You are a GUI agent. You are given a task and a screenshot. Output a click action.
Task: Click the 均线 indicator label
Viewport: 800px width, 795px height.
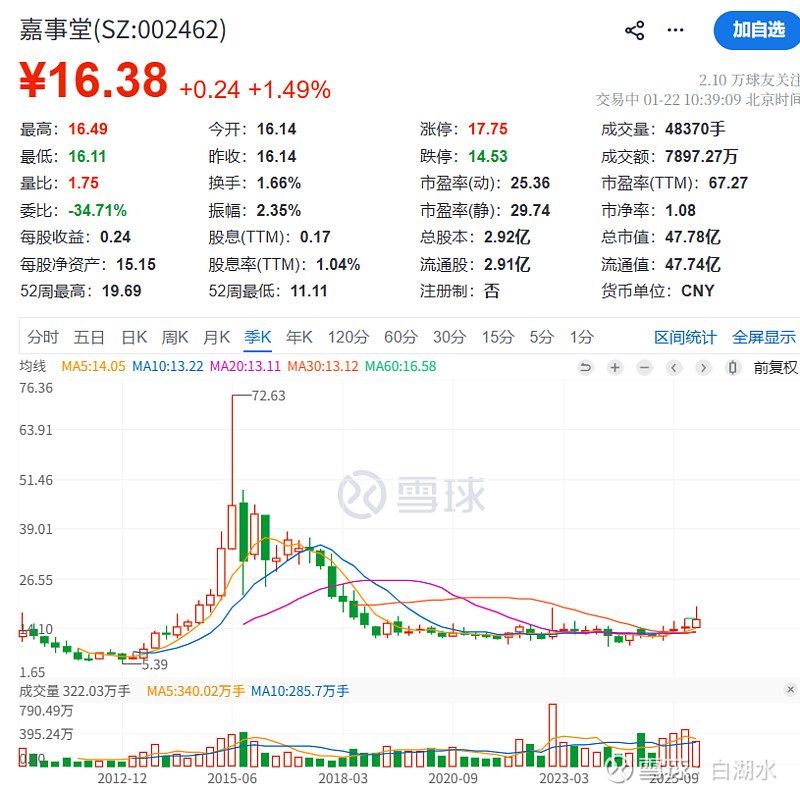(x=33, y=366)
